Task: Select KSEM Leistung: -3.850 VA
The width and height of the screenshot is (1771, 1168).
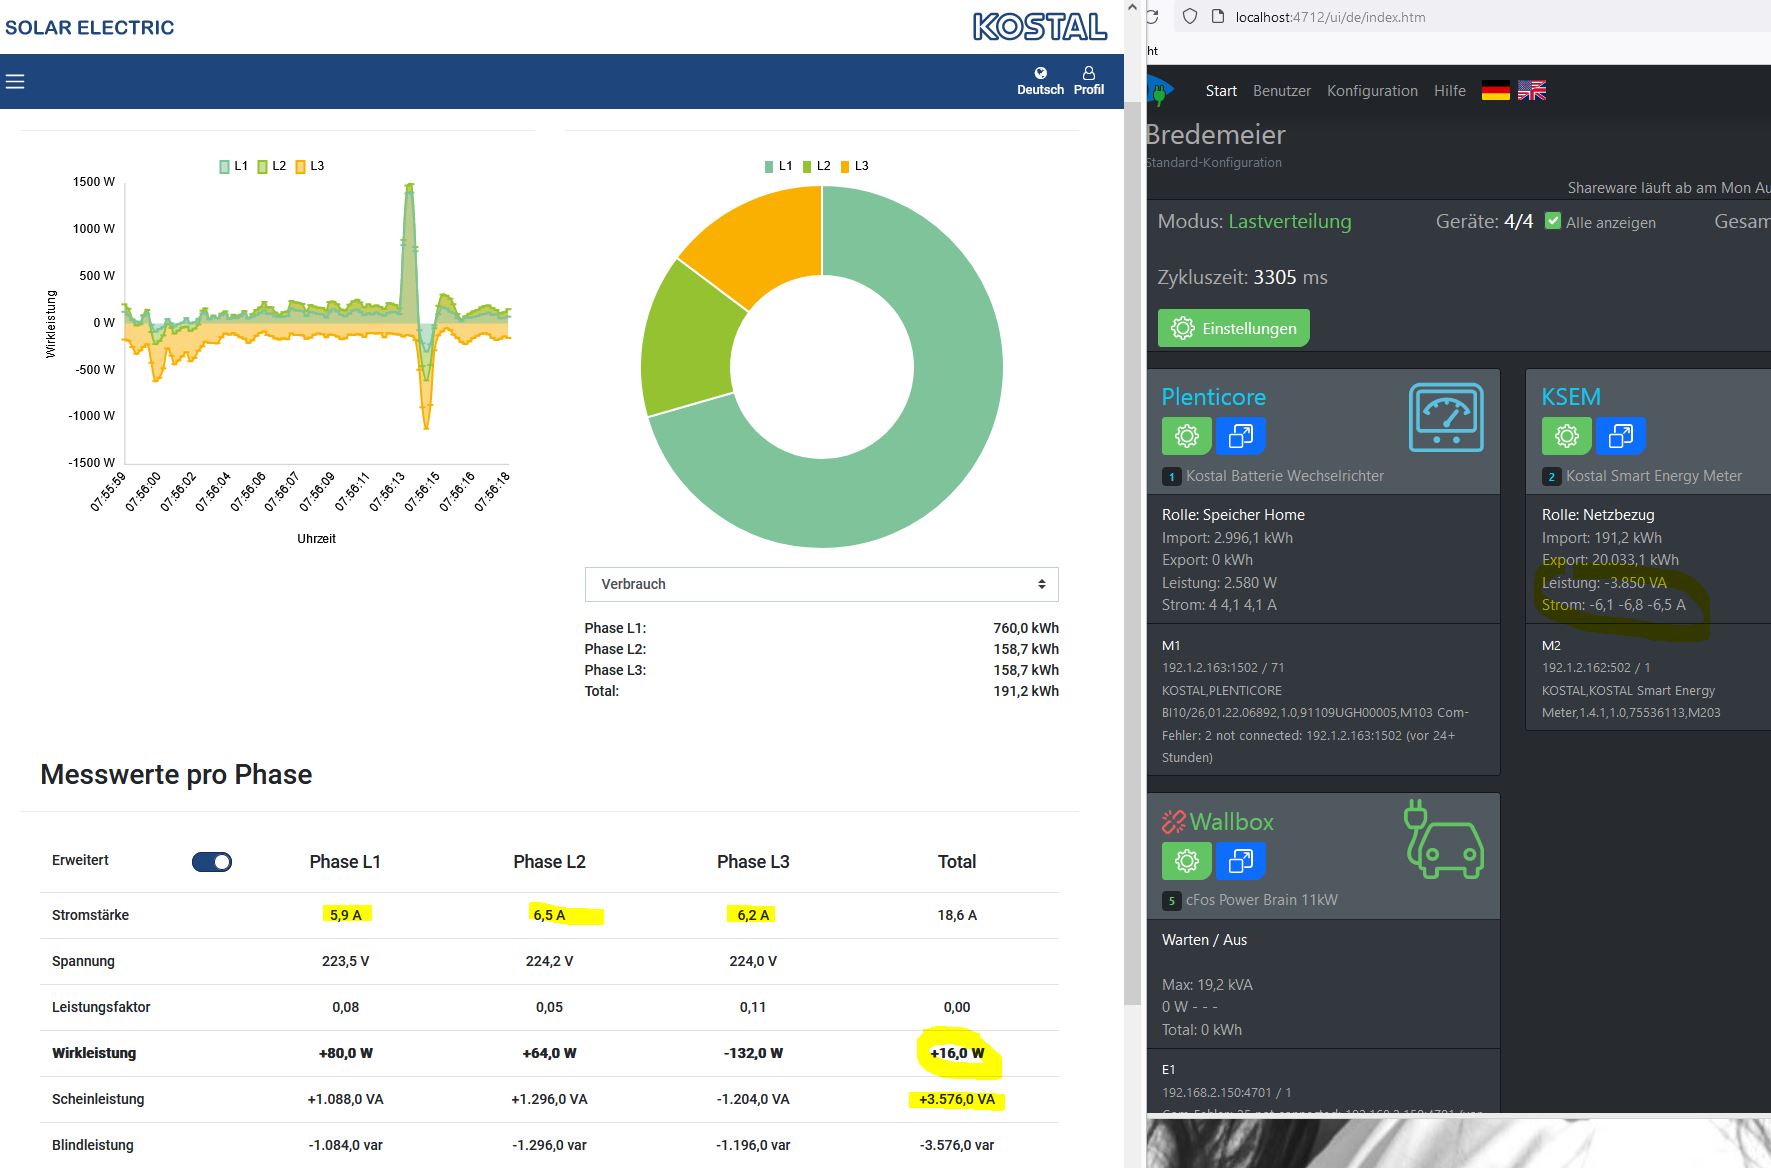Action: coord(1604,583)
